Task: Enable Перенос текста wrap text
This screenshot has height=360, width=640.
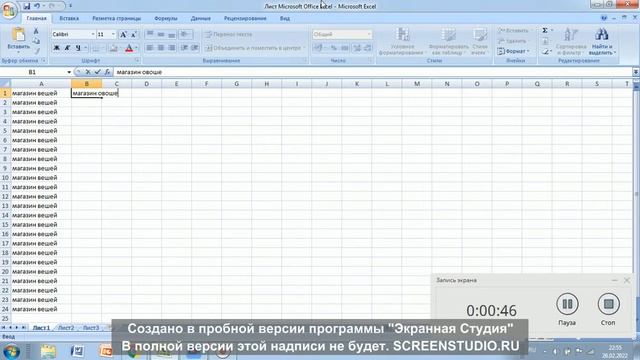Action: (x=229, y=34)
